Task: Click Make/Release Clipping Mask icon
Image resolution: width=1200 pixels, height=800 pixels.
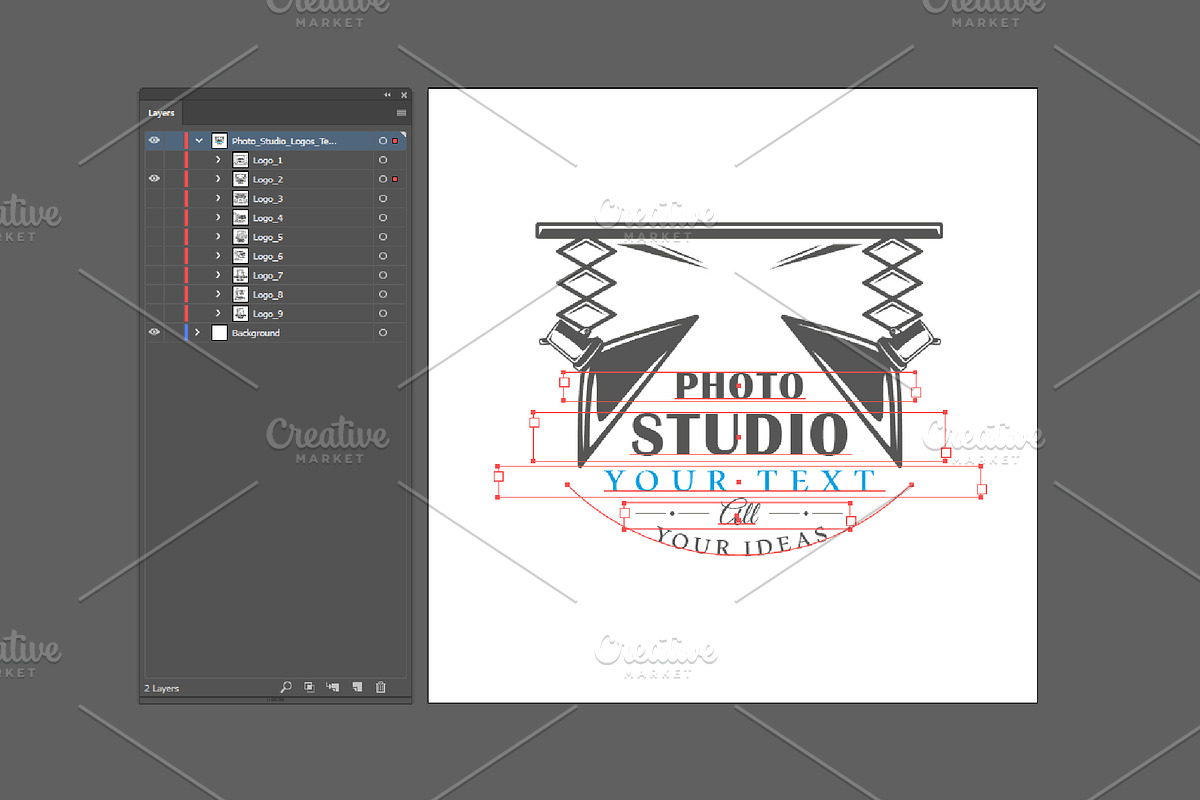Action: click(309, 687)
